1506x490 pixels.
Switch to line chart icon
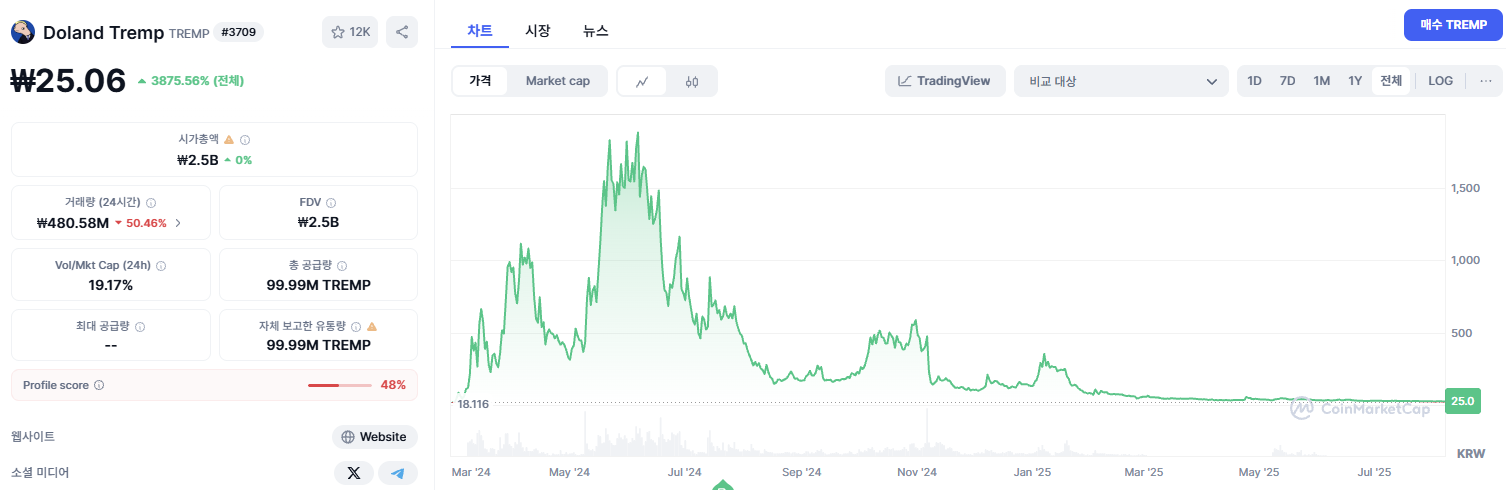point(643,81)
